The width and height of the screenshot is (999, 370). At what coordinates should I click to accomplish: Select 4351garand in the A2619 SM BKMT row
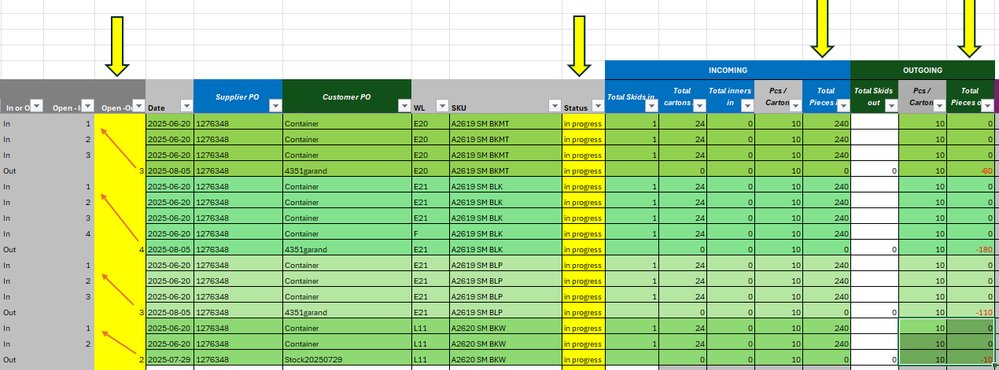click(347, 171)
